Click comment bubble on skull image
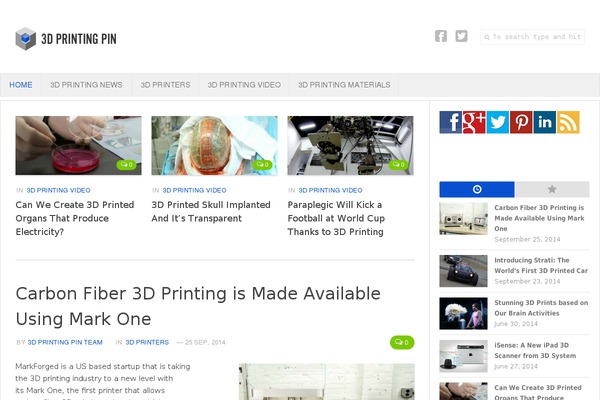The width and height of the screenshot is (600, 400). click(x=262, y=165)
